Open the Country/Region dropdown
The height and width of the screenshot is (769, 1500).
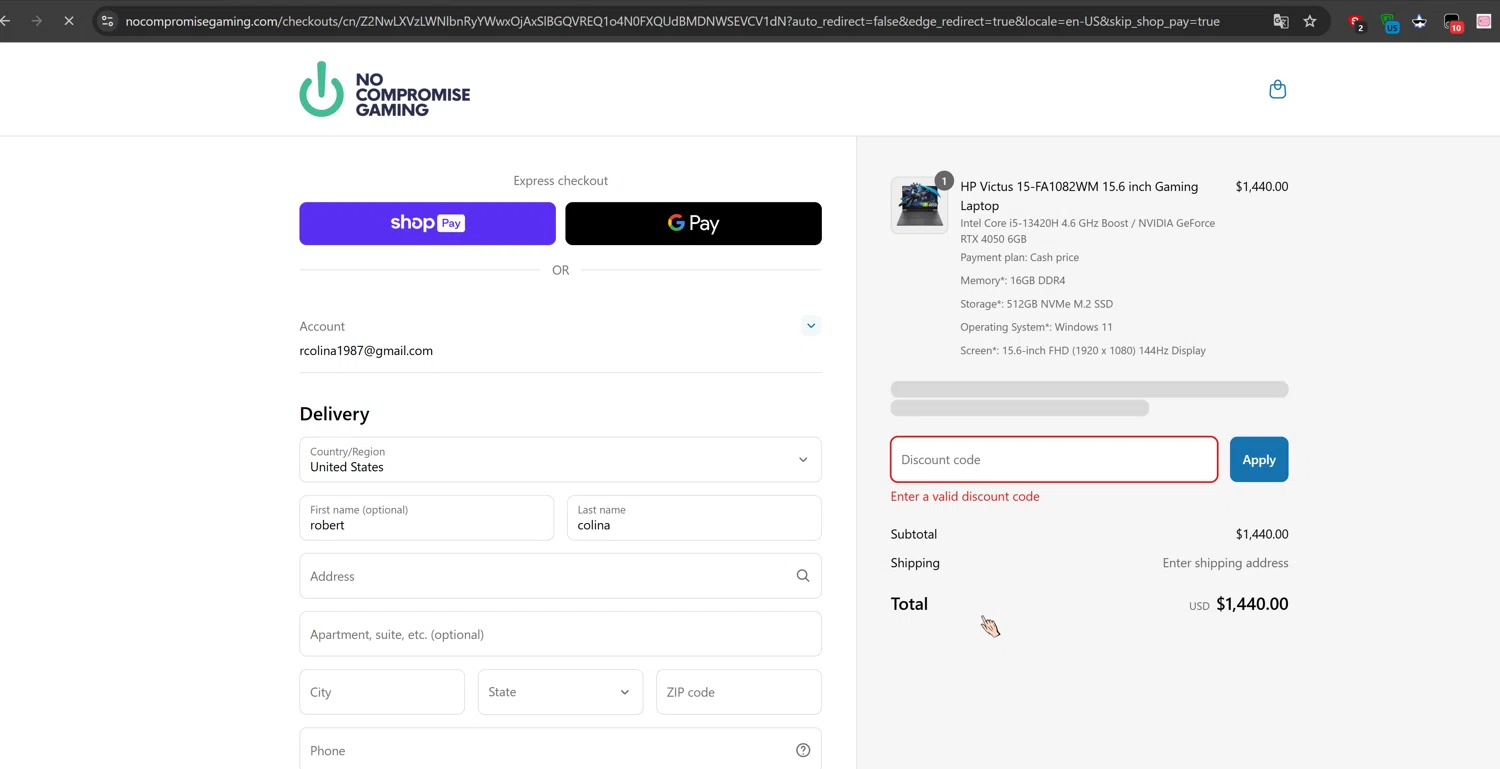[x=560, y=460]
